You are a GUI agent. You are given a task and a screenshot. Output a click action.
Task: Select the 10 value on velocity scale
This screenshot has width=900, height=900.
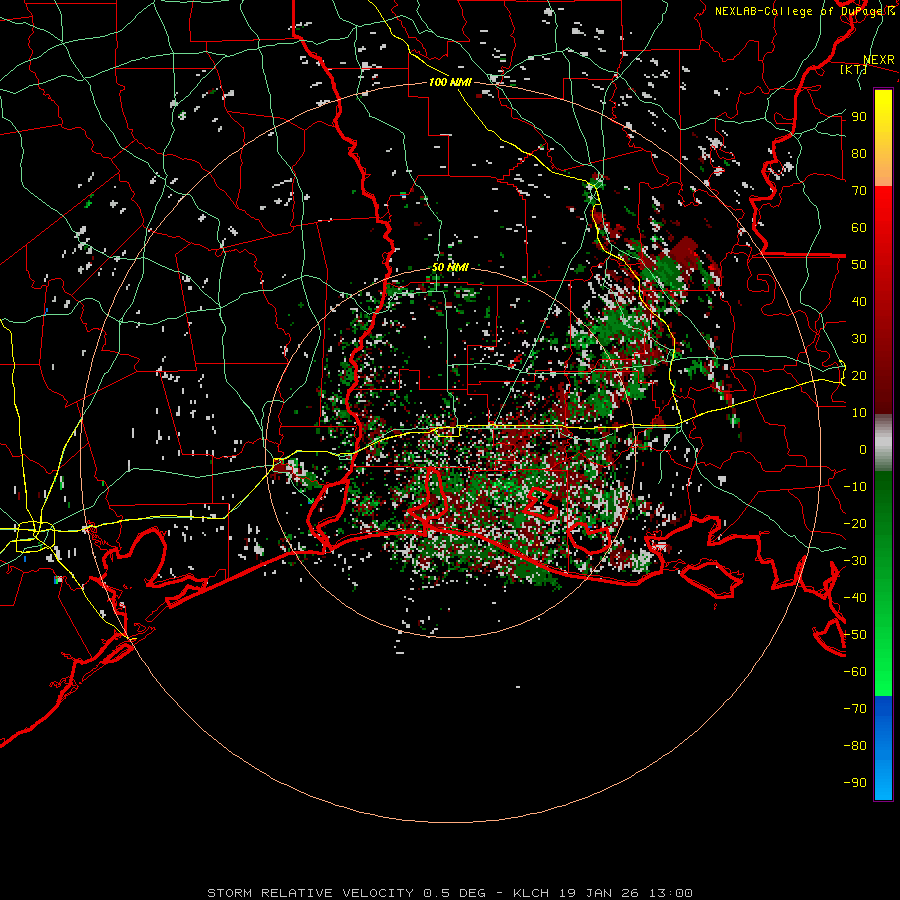(x=859, y=413)
